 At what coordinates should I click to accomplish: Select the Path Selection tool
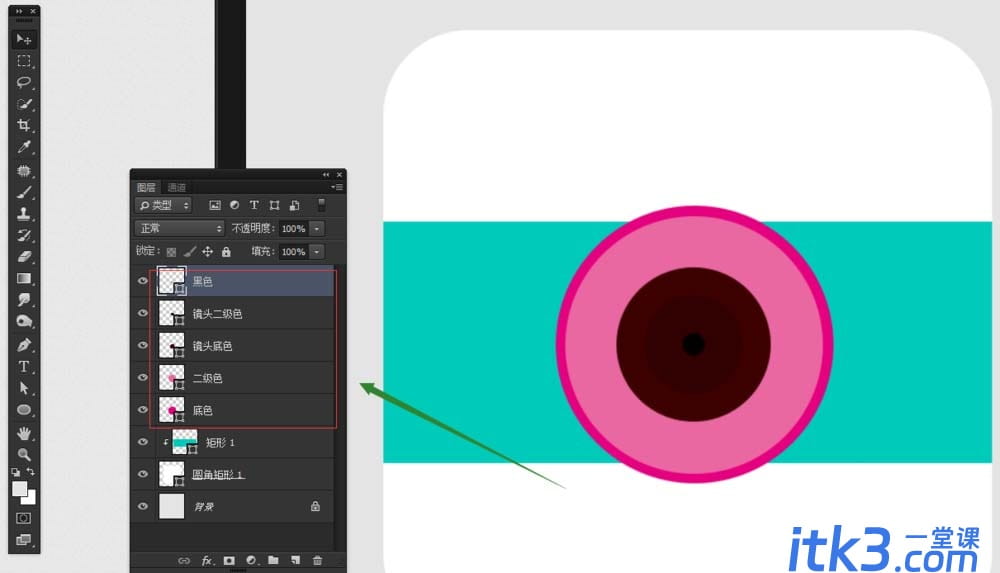(x=24, y=388)
